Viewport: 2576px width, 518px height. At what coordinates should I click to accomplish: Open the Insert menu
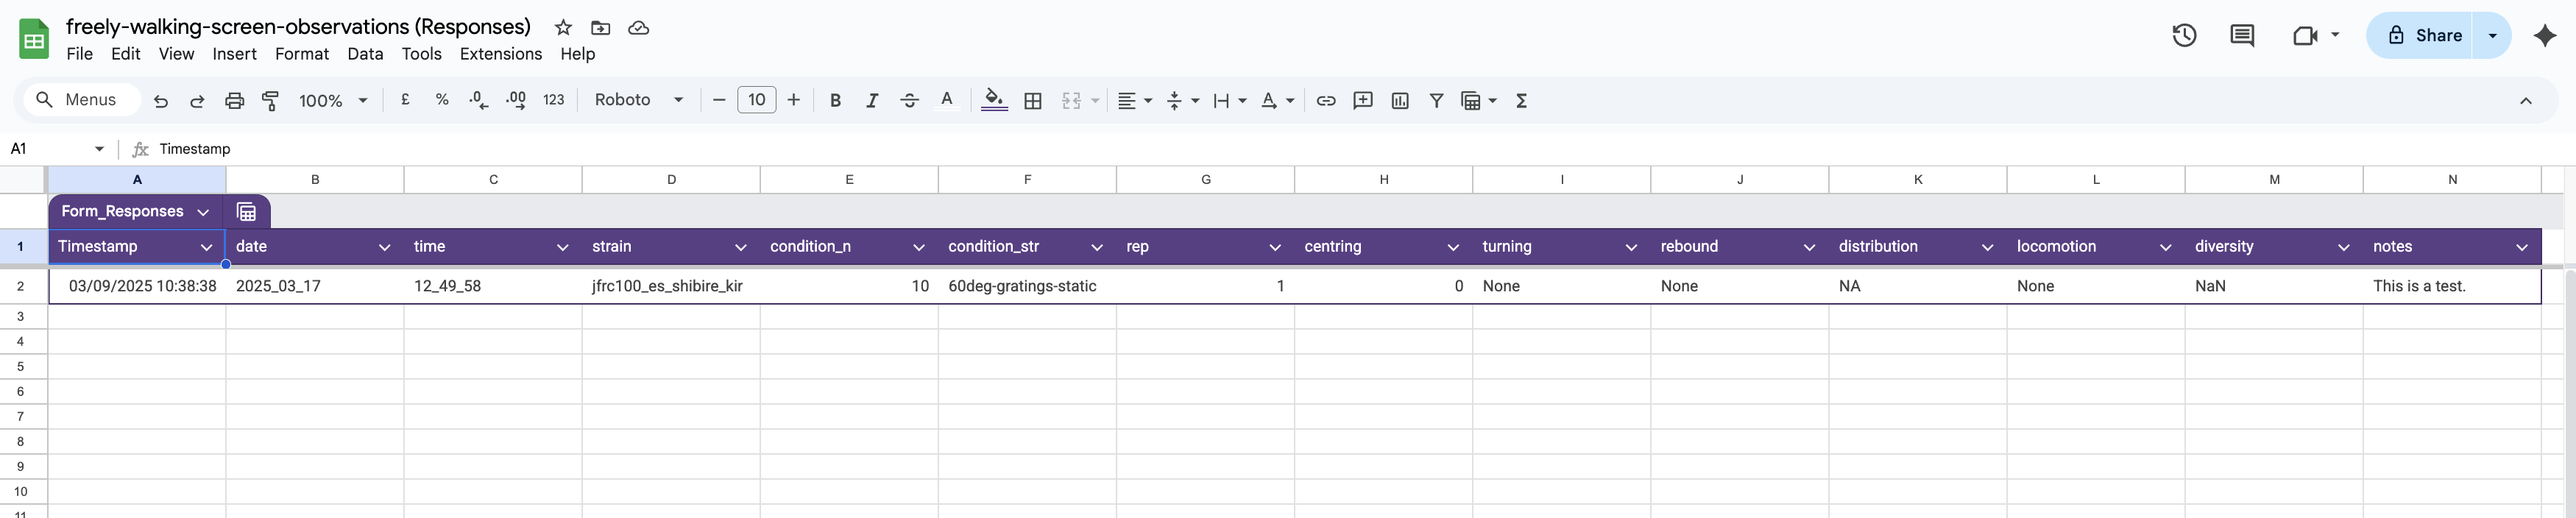coord(234,54)
